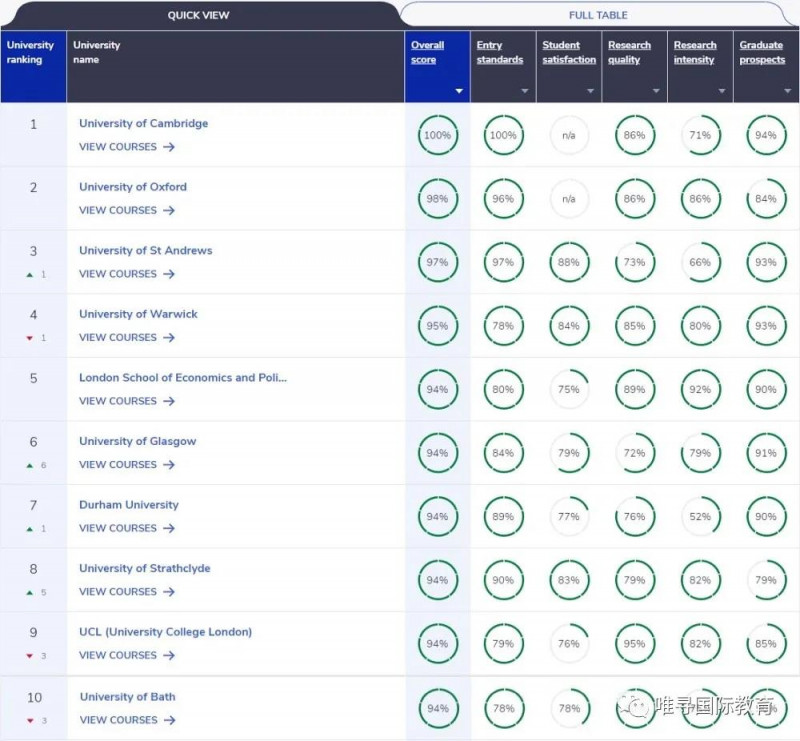Click Warwick down 1 rank arrow
This screenshot has height=741, width=800.
30,338
